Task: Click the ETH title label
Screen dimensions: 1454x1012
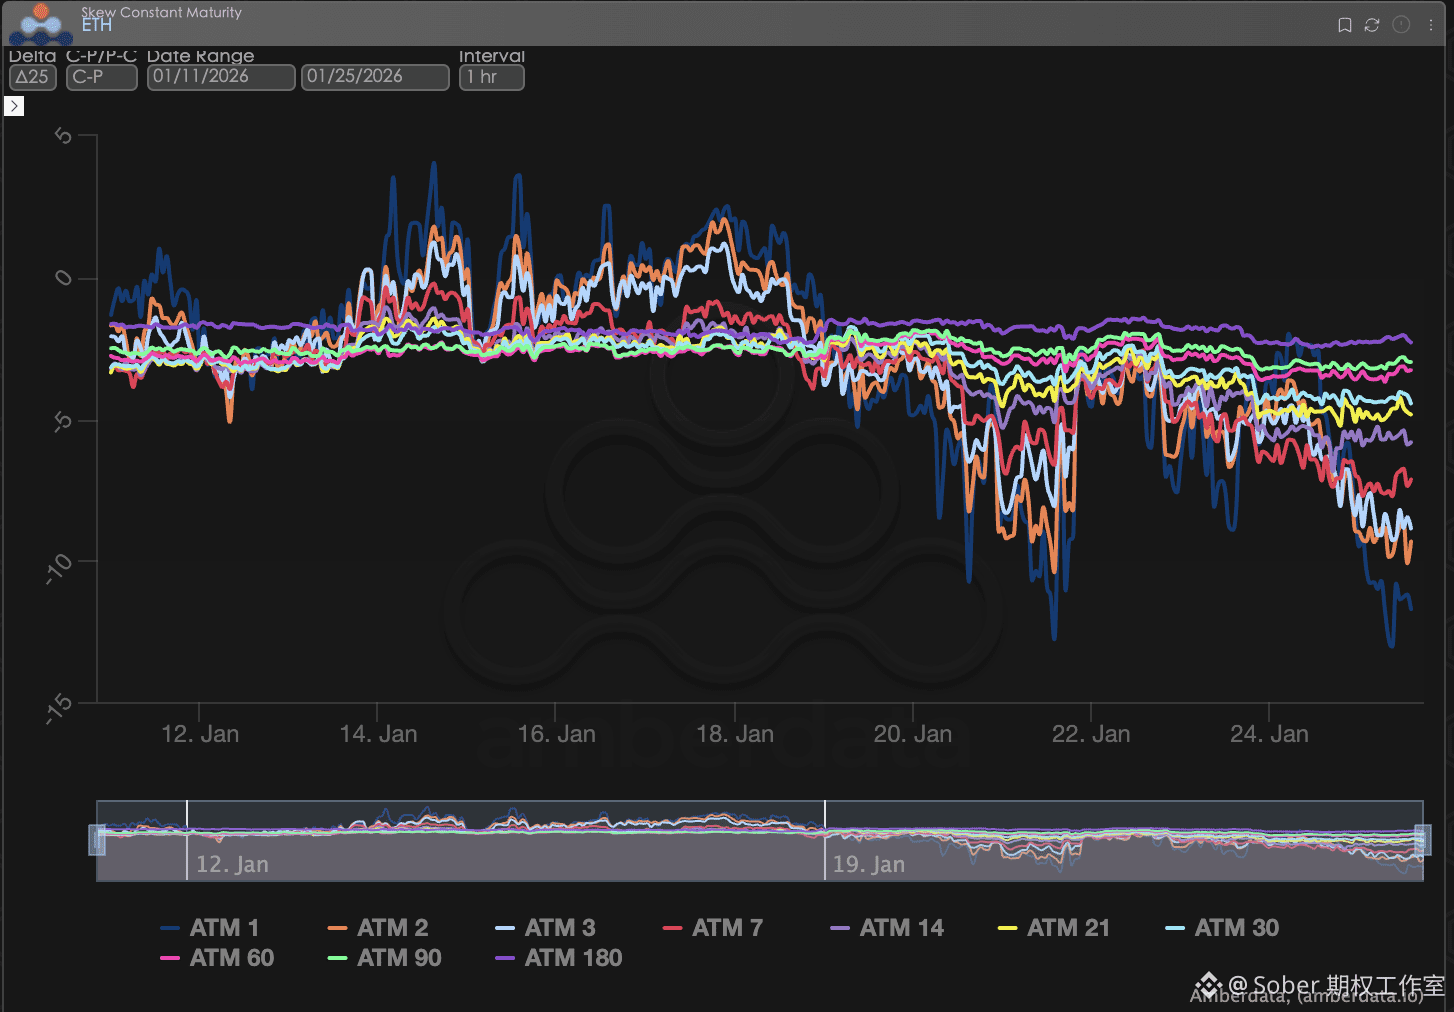Action: tap(97, 26)
